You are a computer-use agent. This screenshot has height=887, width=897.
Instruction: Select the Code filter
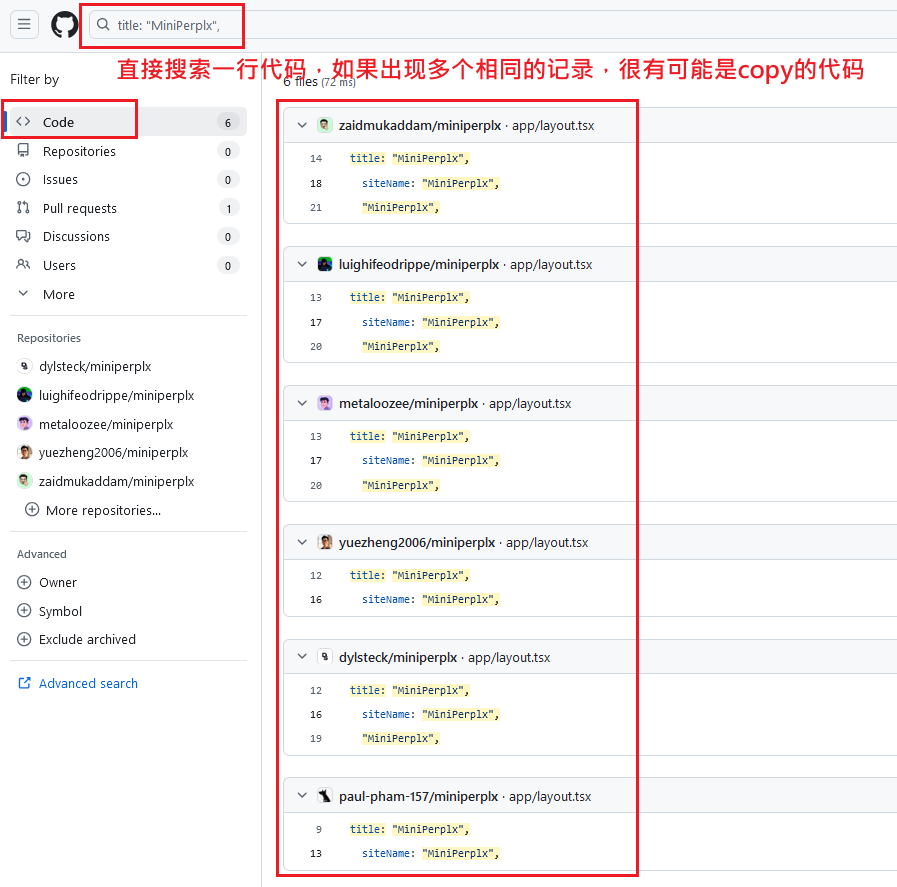[128, 122]
